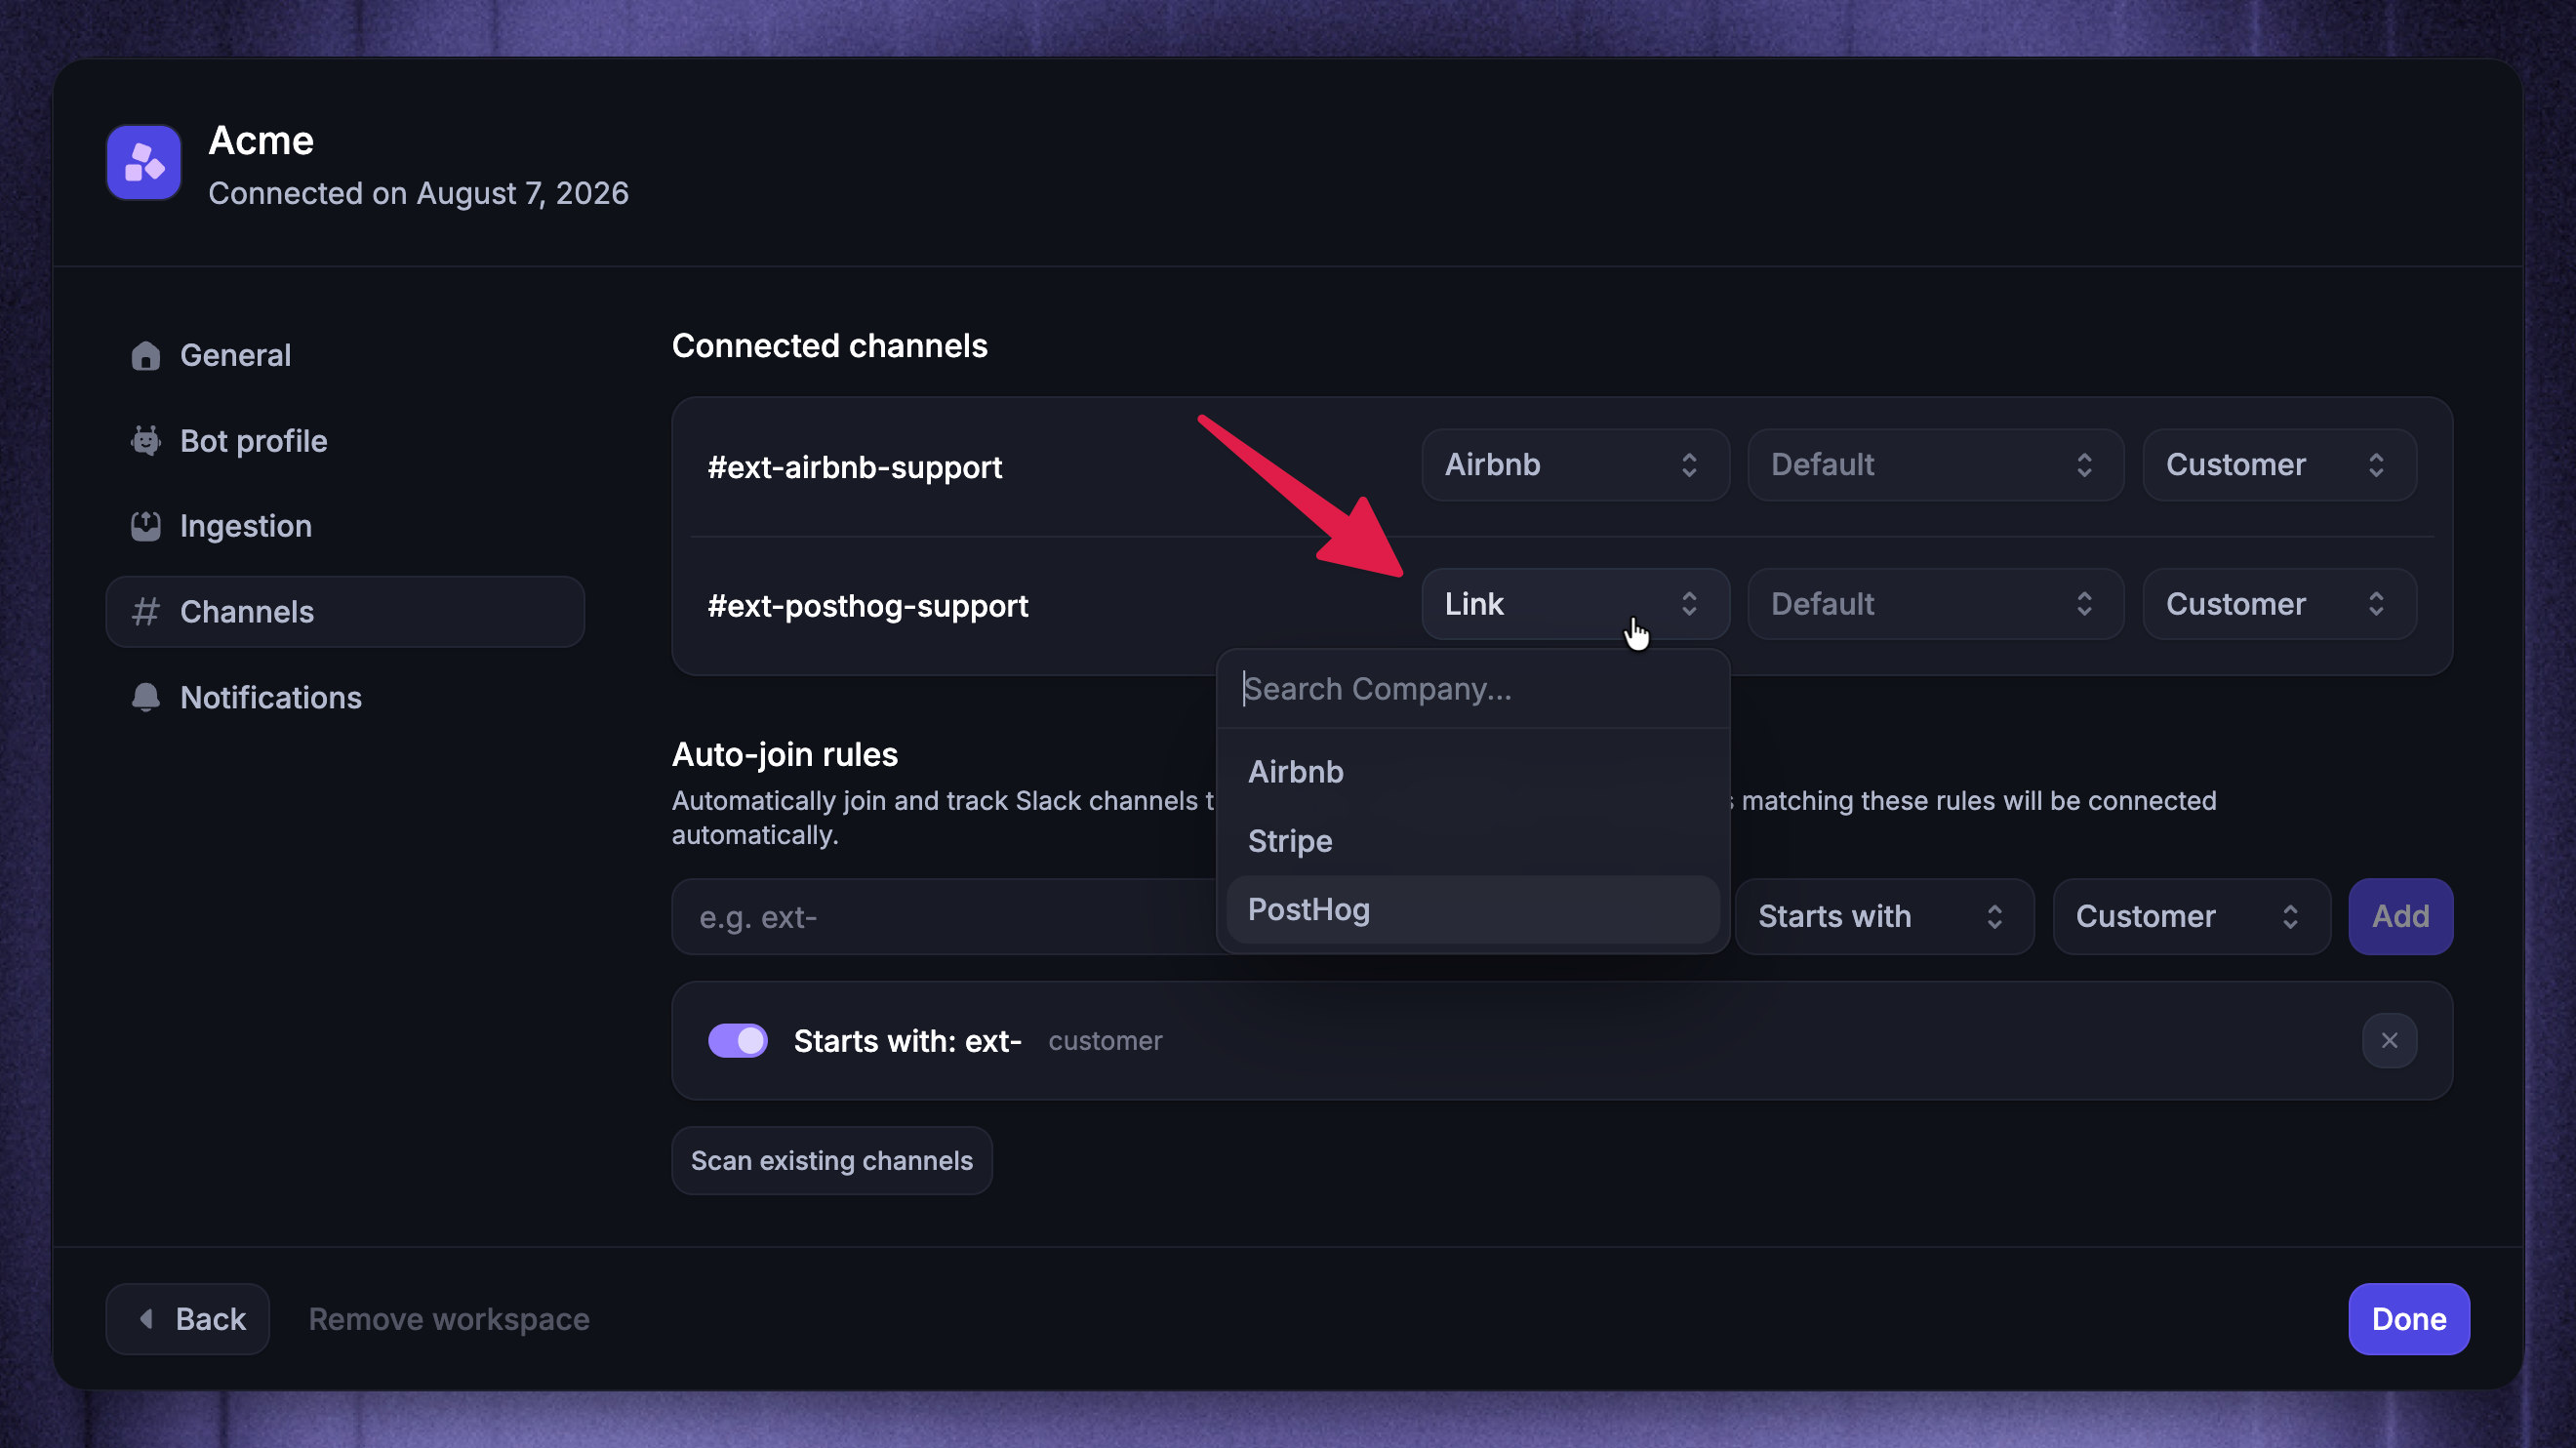
Task: Click the Acme workspace logo icon
Action: point(144,162)
